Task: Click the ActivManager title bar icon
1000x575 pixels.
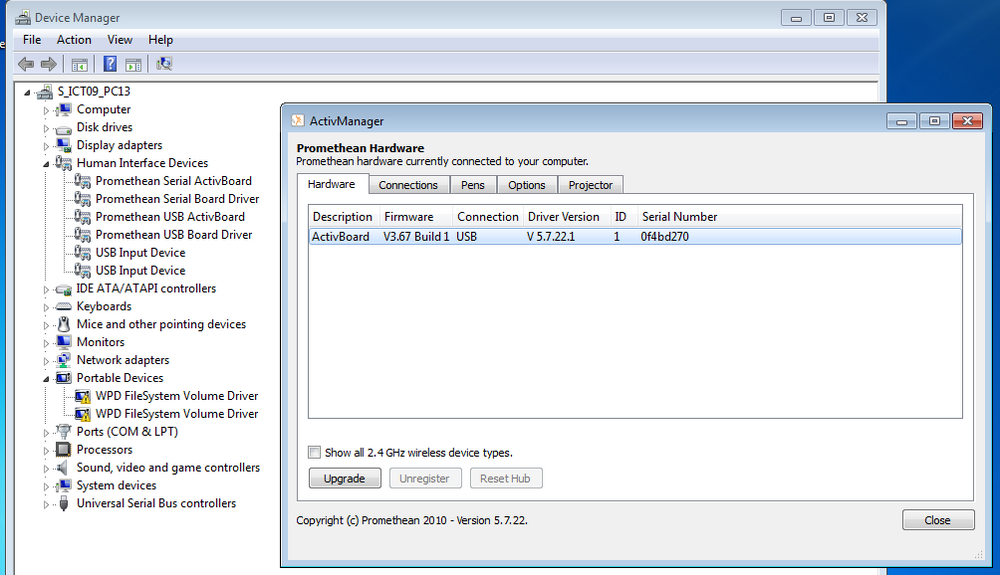Action: click(x=297, y=120)
